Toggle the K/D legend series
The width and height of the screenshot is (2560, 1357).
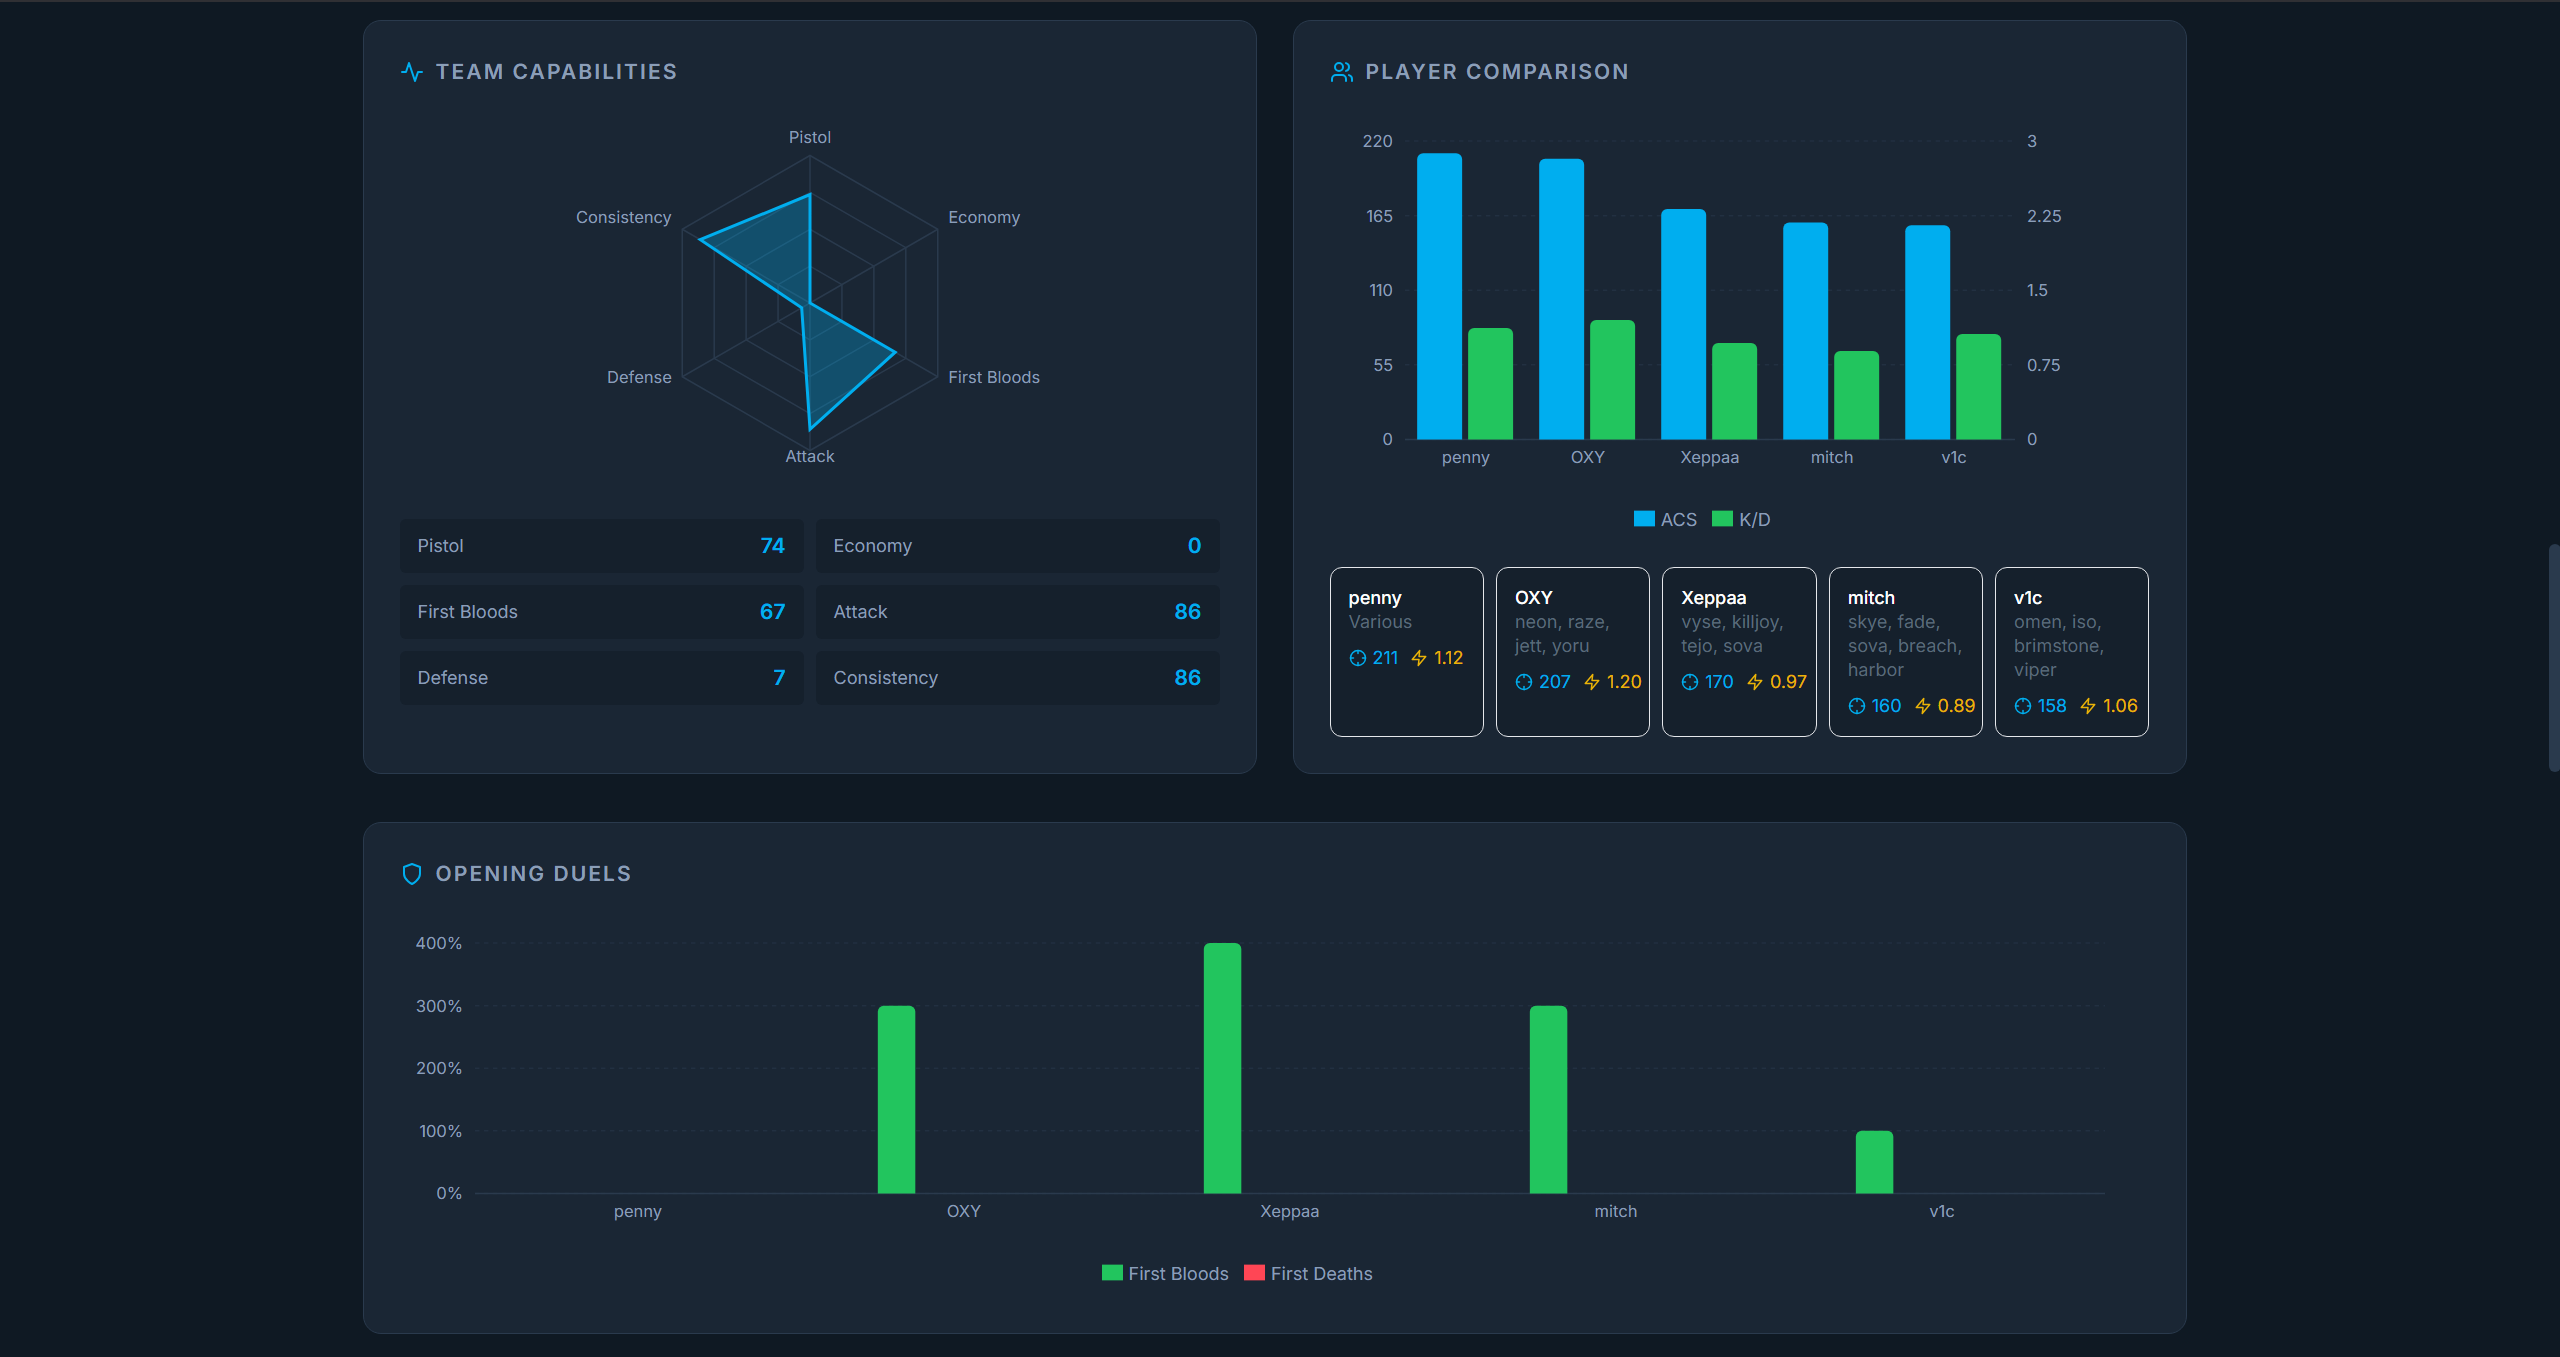click(x=1742, y=519)
